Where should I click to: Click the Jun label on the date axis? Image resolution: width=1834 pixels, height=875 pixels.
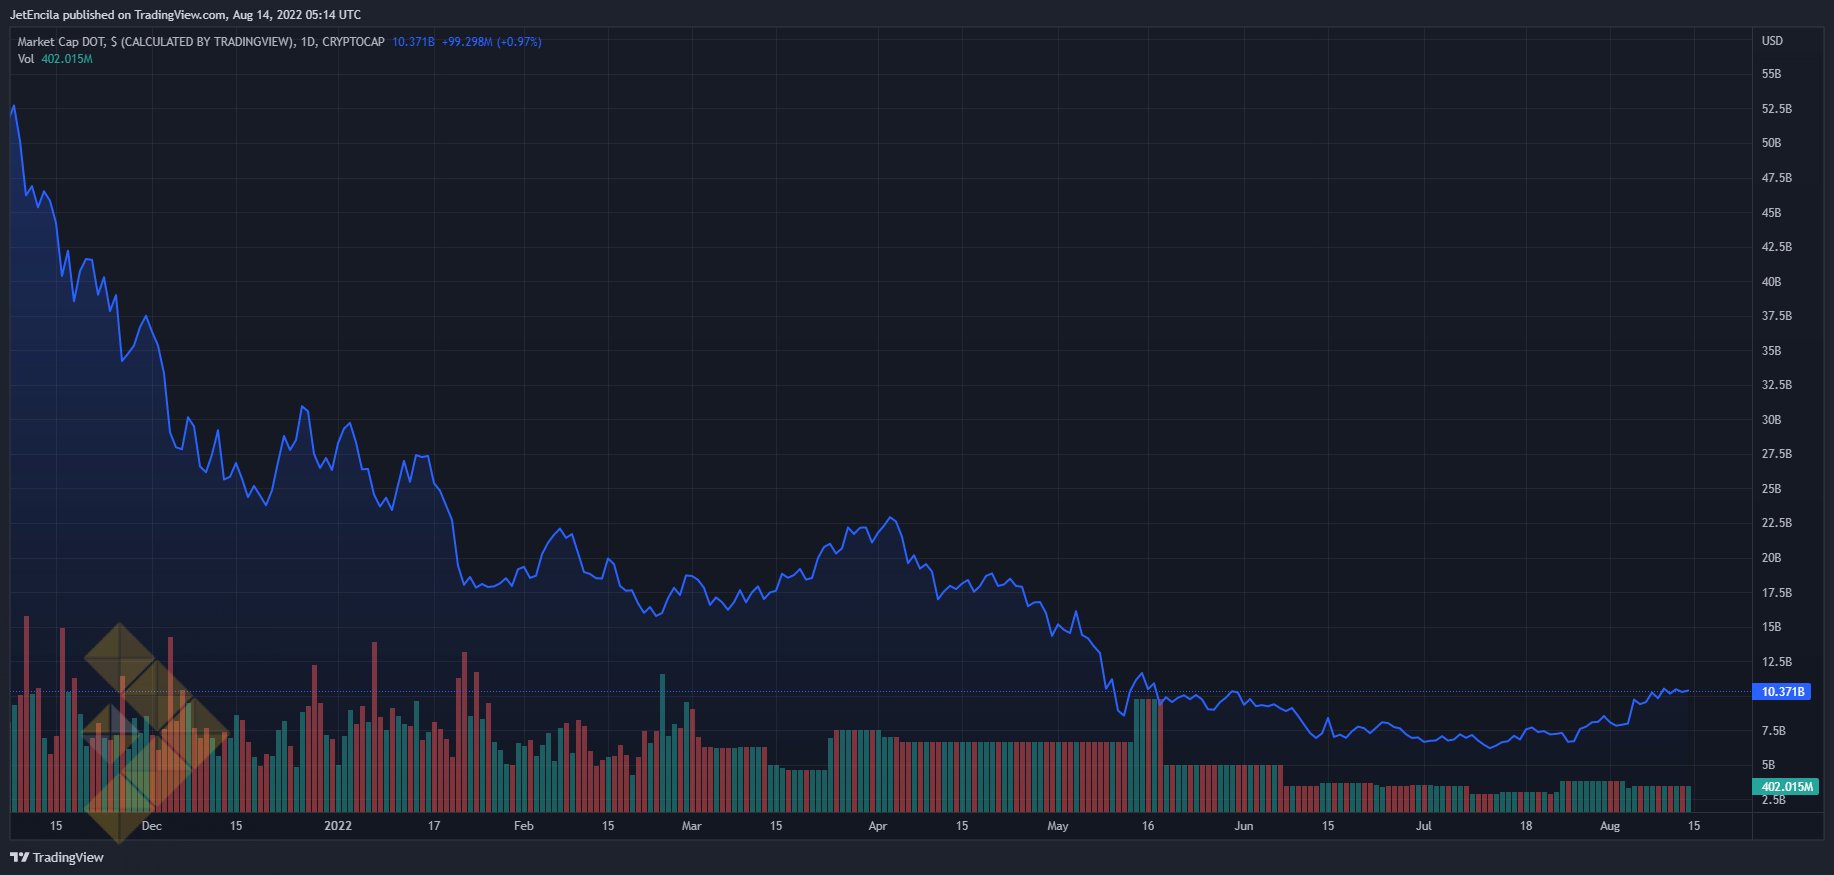click(1244, 826)
